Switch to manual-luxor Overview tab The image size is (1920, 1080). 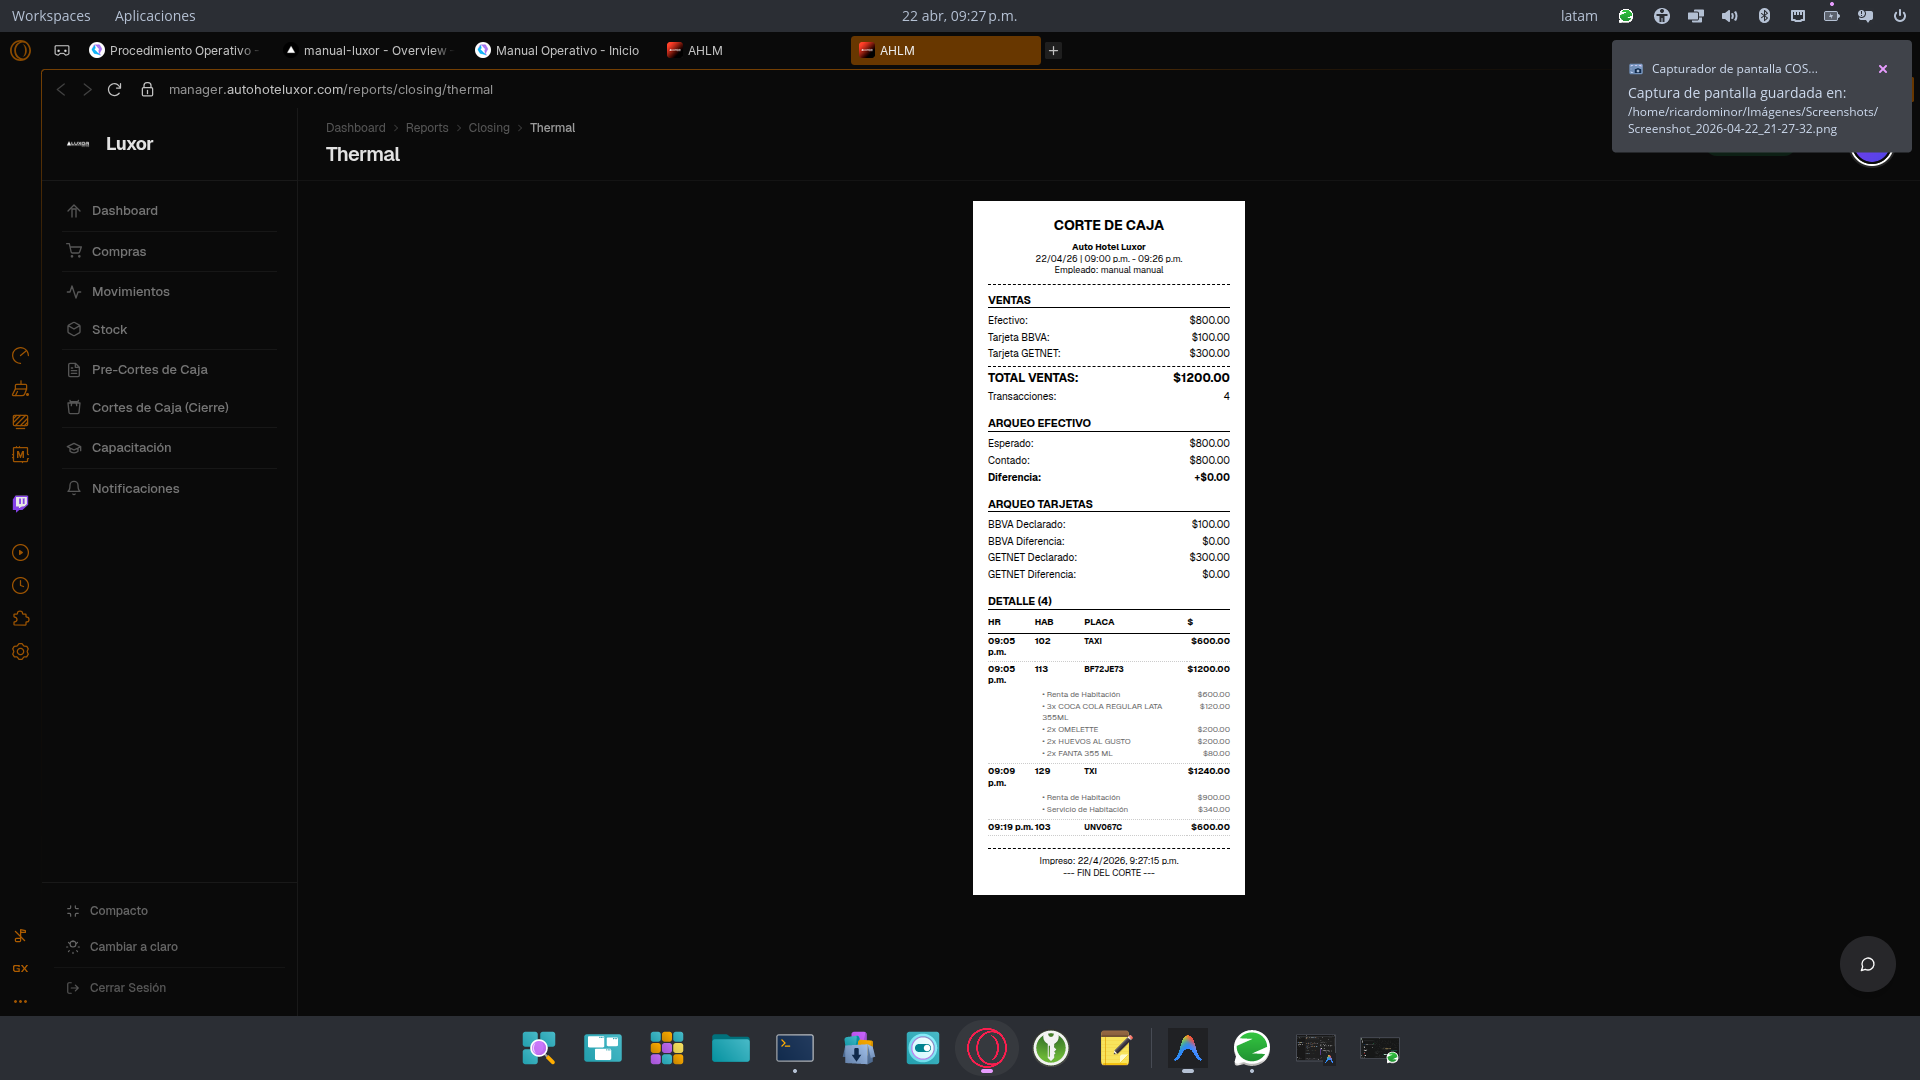pos(366,51)
